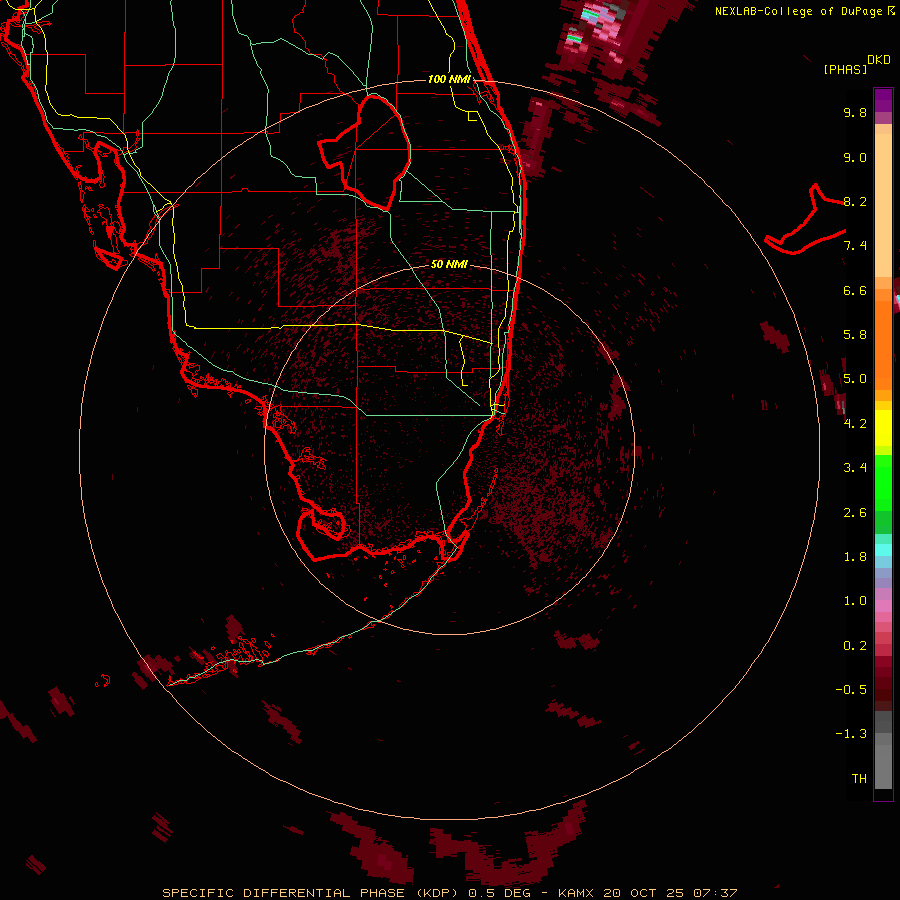Click the 3.4 legend value

855,468
